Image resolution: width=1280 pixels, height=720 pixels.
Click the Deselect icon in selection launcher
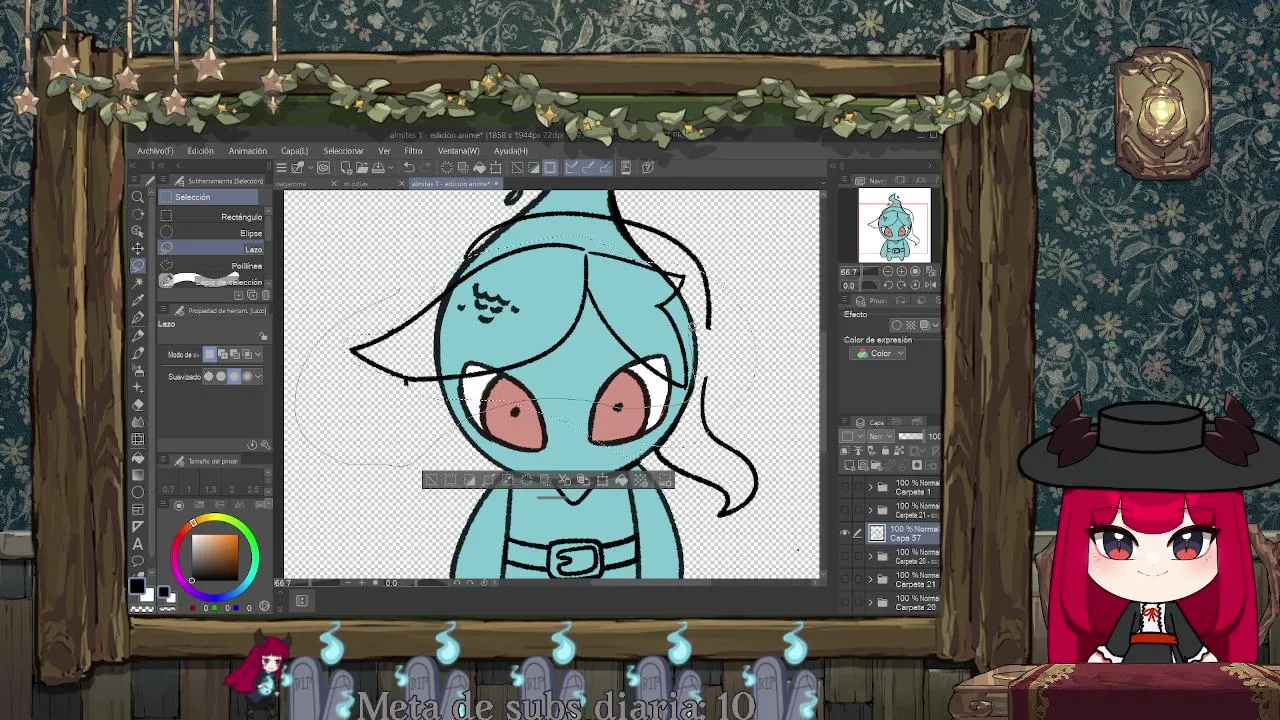pos(431,481)
